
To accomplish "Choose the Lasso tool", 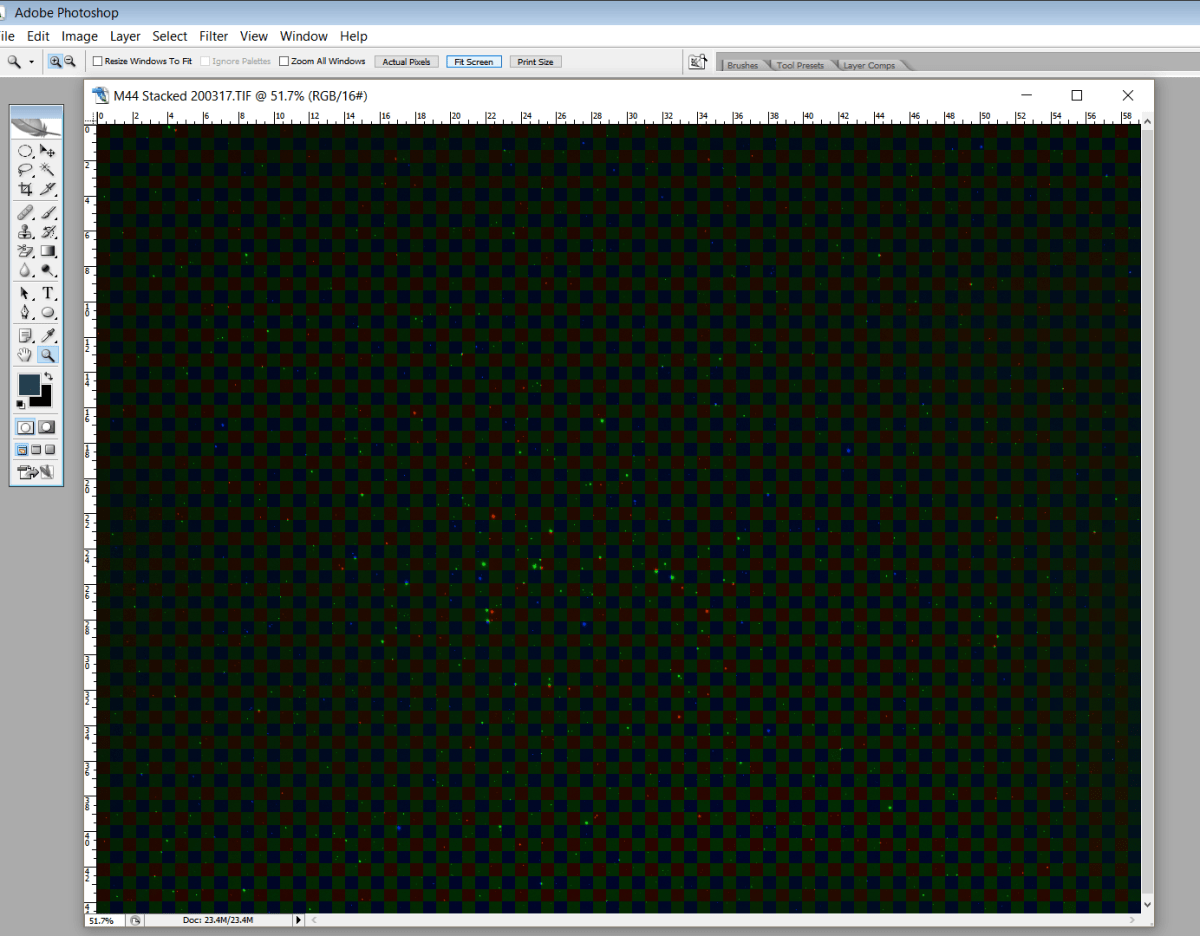I will tap(26, 170).
